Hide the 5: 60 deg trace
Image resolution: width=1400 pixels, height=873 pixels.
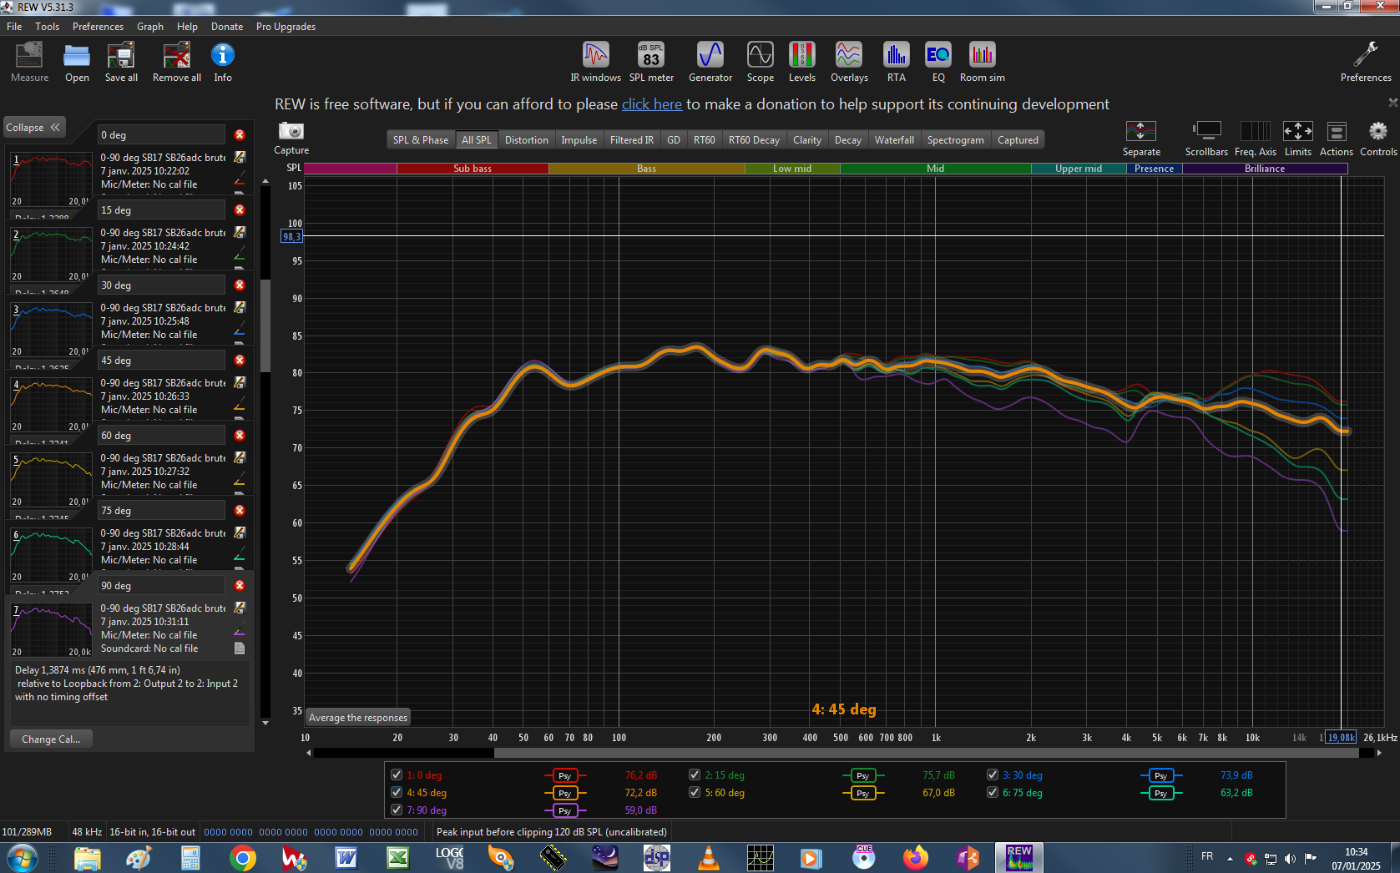(695, 793)
